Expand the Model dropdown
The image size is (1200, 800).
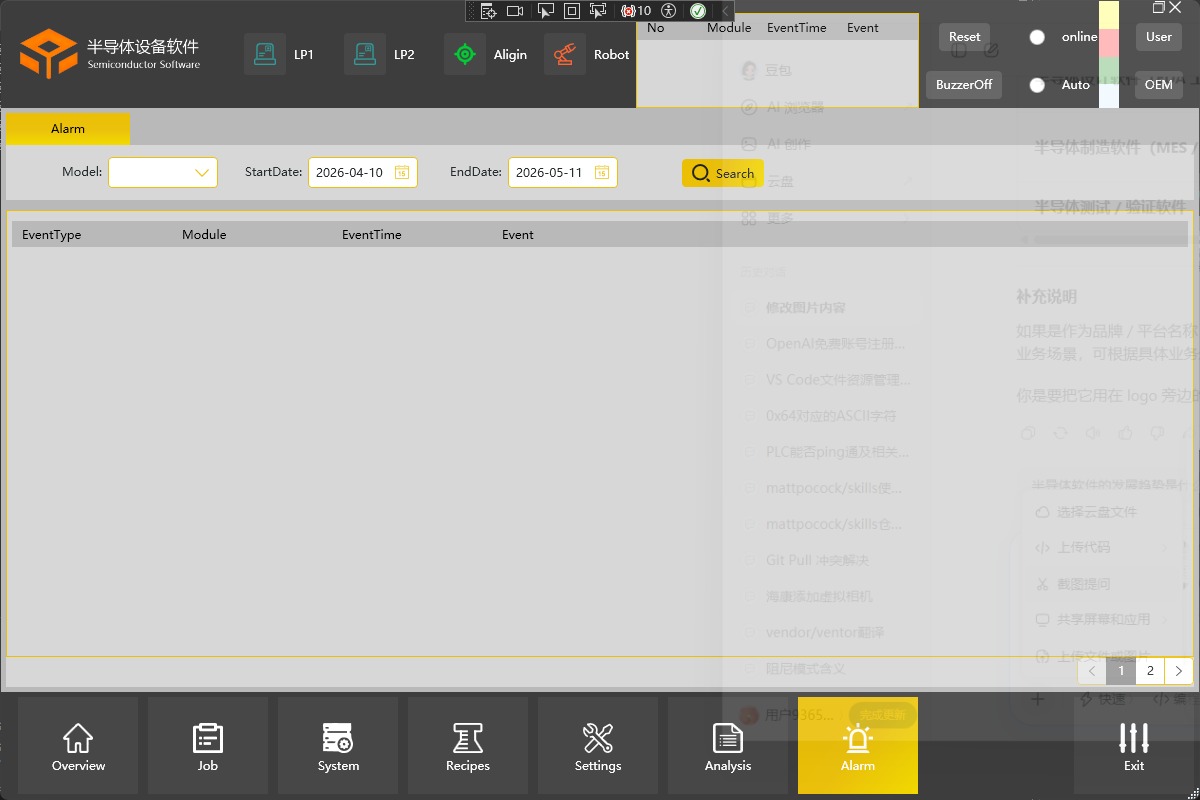pos(163,173)
